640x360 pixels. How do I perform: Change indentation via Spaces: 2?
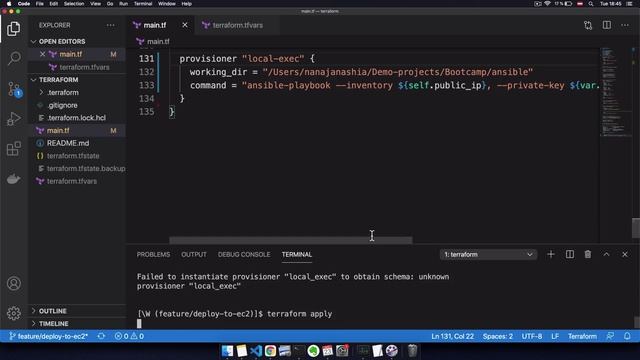click(x=498, y=336)
